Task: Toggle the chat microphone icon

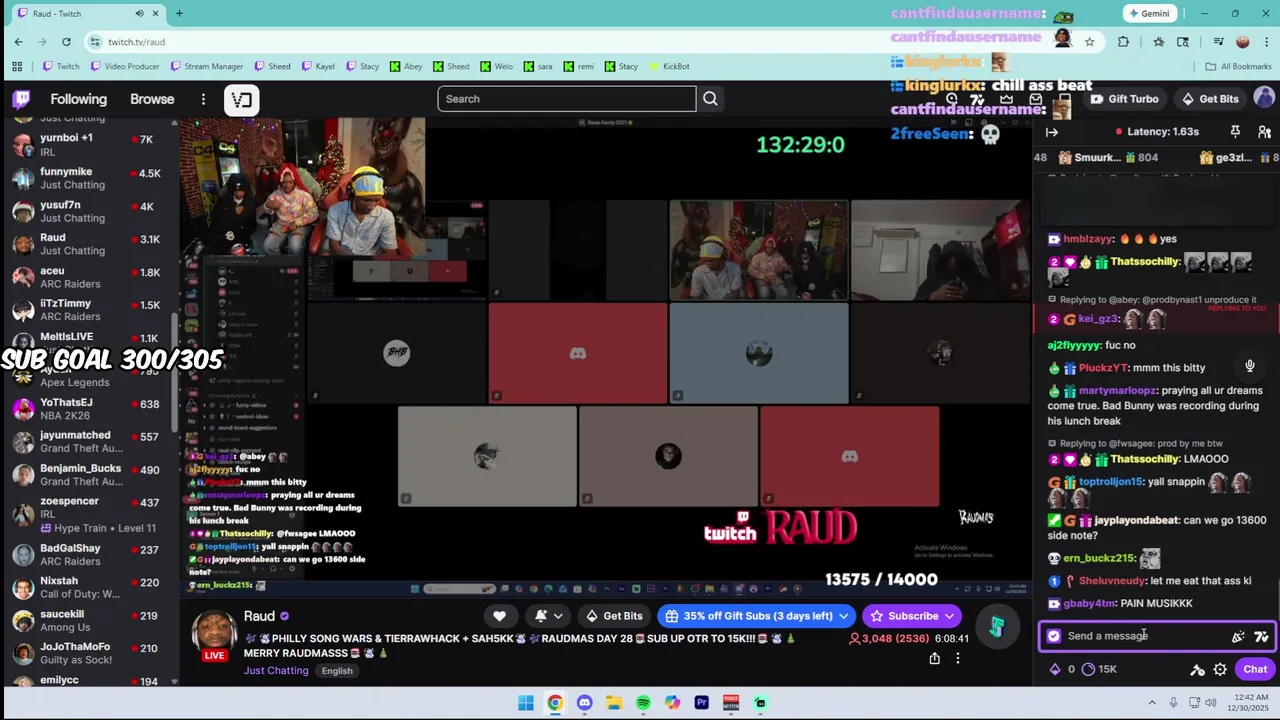Action: [x=1249, y=366]
